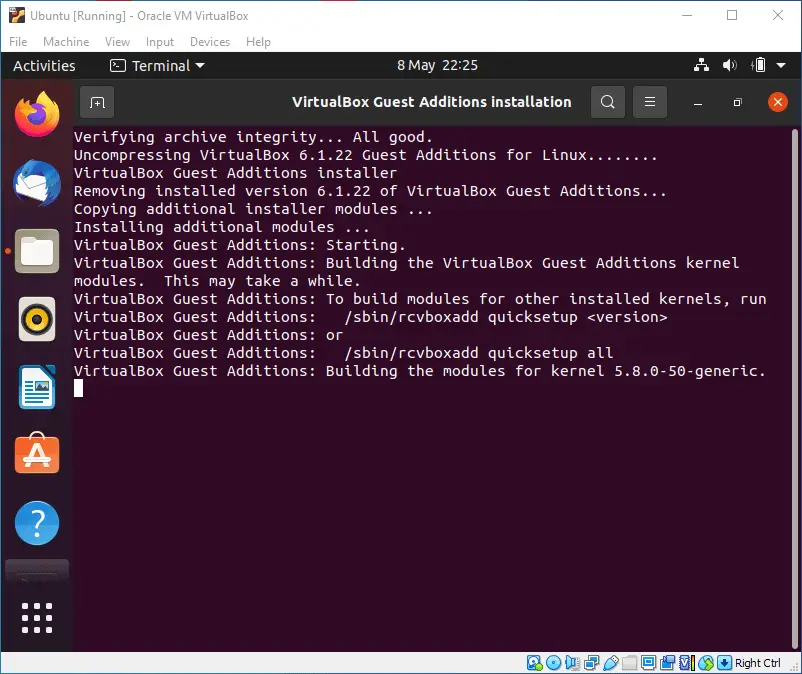Viewport: 802px width, 674px height.
Task: Restore the terminal window size
Action: point(737,102)
